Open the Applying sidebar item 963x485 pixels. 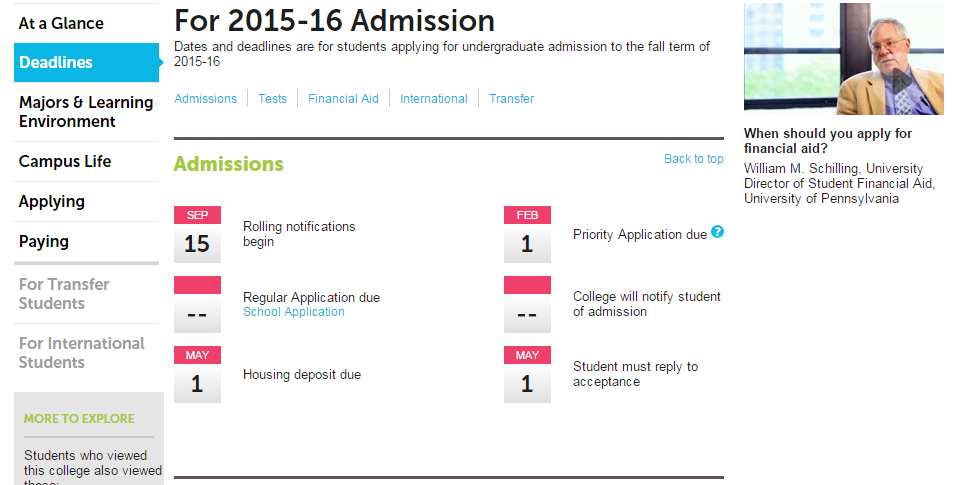tap(52, 201)
